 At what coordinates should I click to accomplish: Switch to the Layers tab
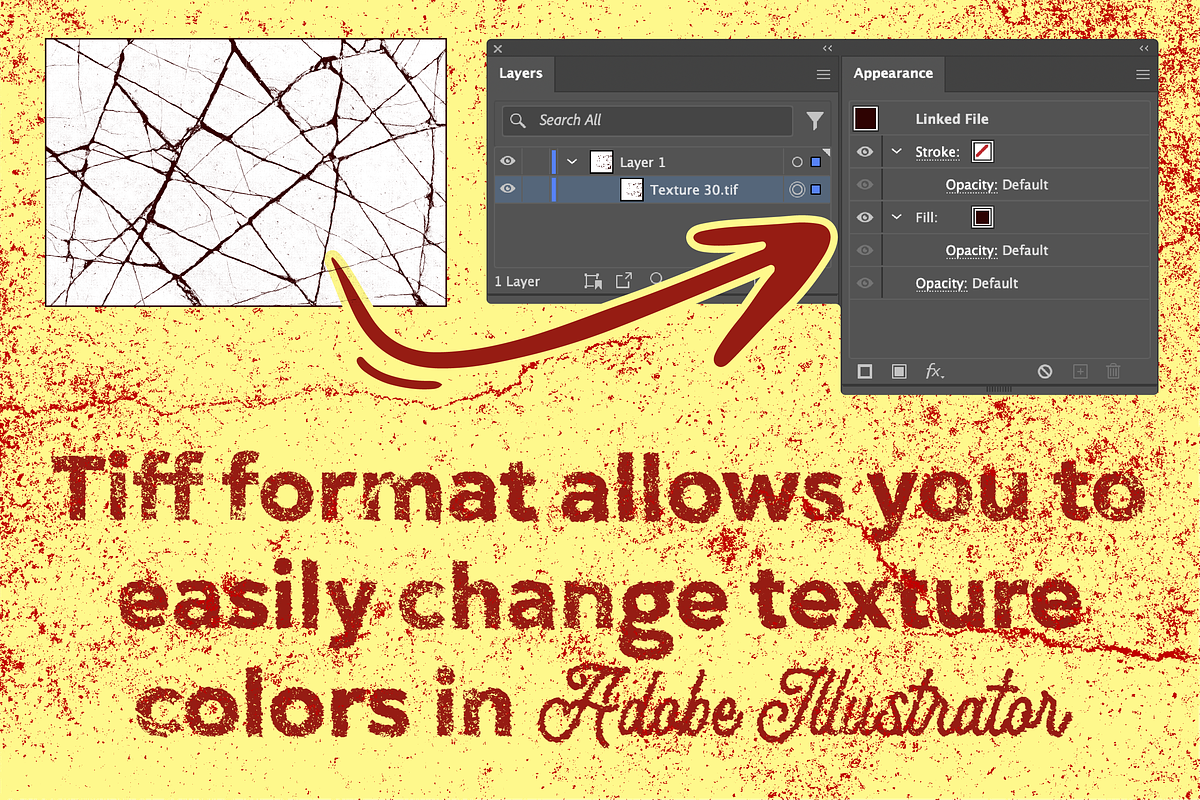[x=521, y=74]
